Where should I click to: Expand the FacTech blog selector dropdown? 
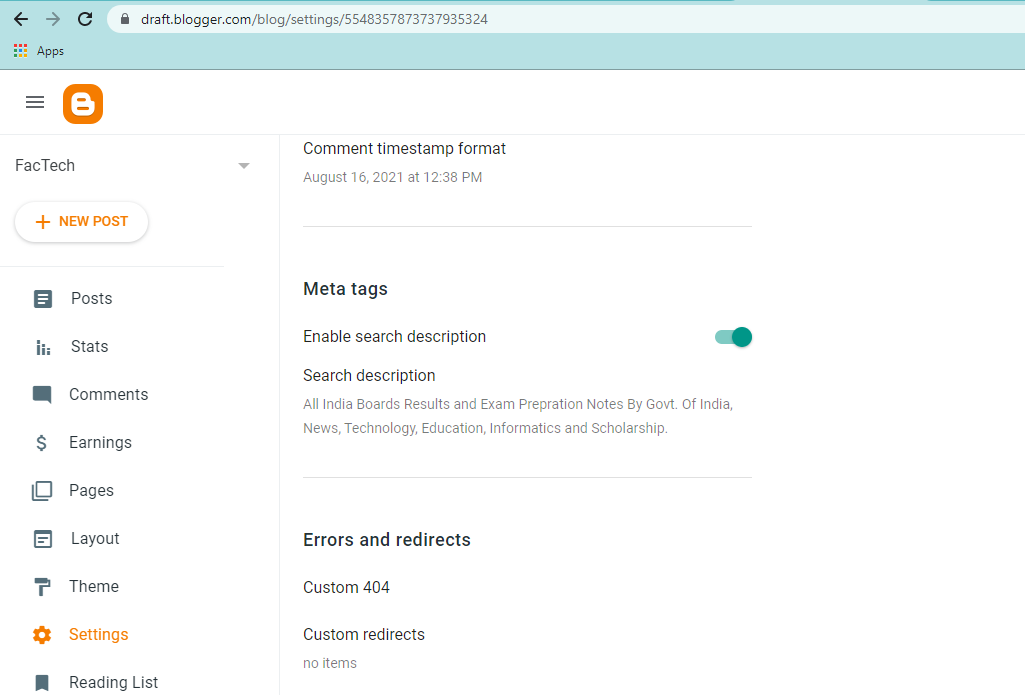pos(244,165)
